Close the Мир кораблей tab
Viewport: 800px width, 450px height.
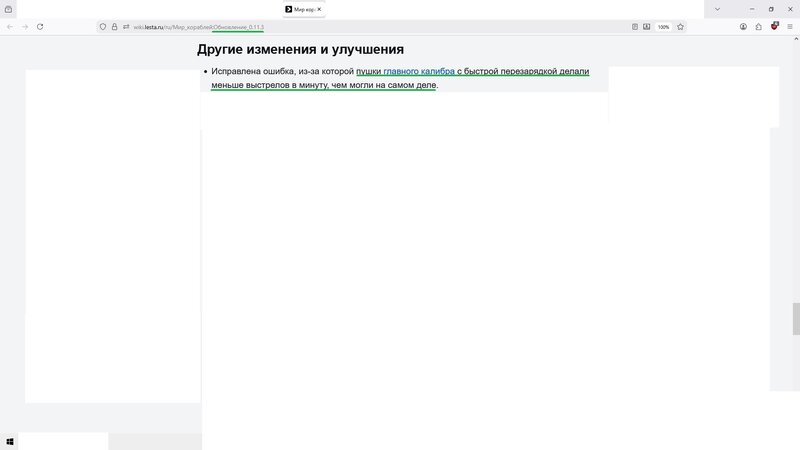point(319,9)
